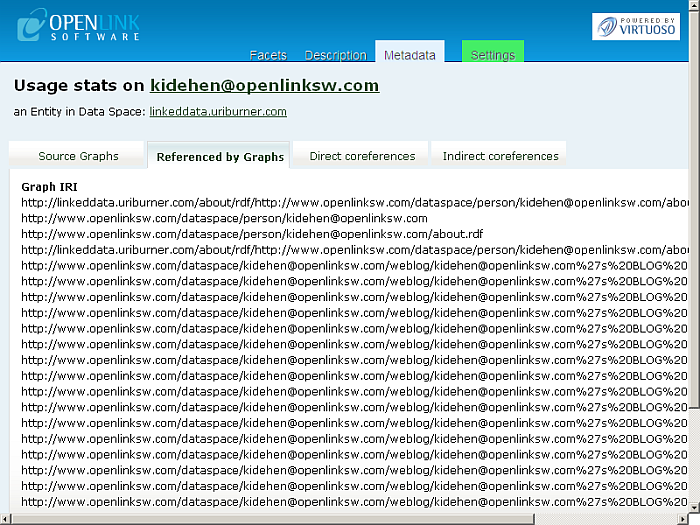The height and width of the screenshot is (525, 700).
Task: Open Direct coreferences tab
Action: (362, 156)
